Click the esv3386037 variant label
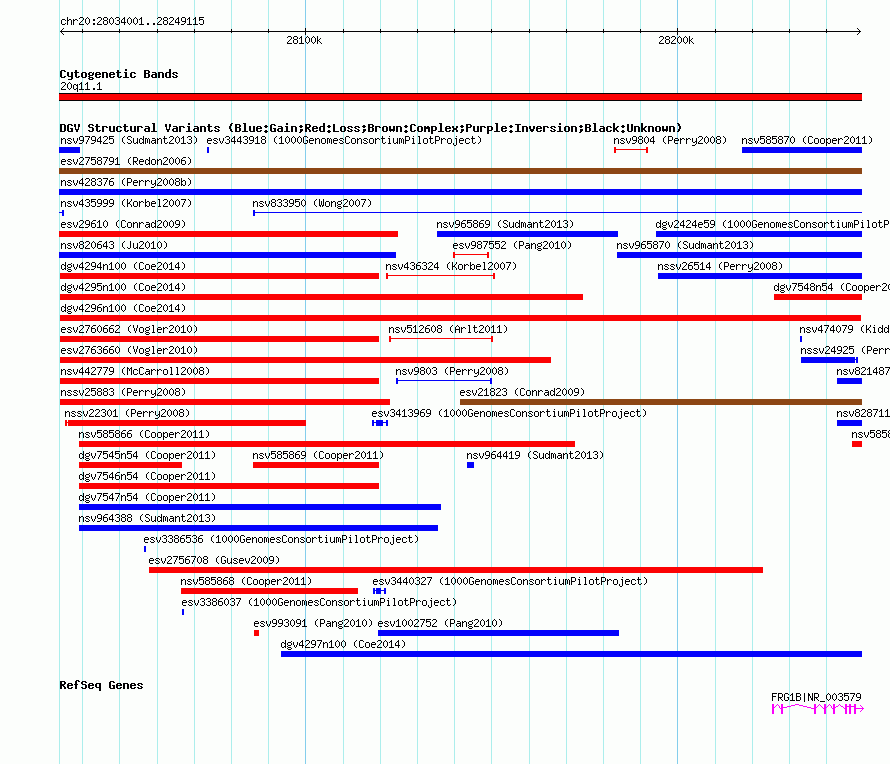Viewport: 890px width, 764px height. (319, 602)
